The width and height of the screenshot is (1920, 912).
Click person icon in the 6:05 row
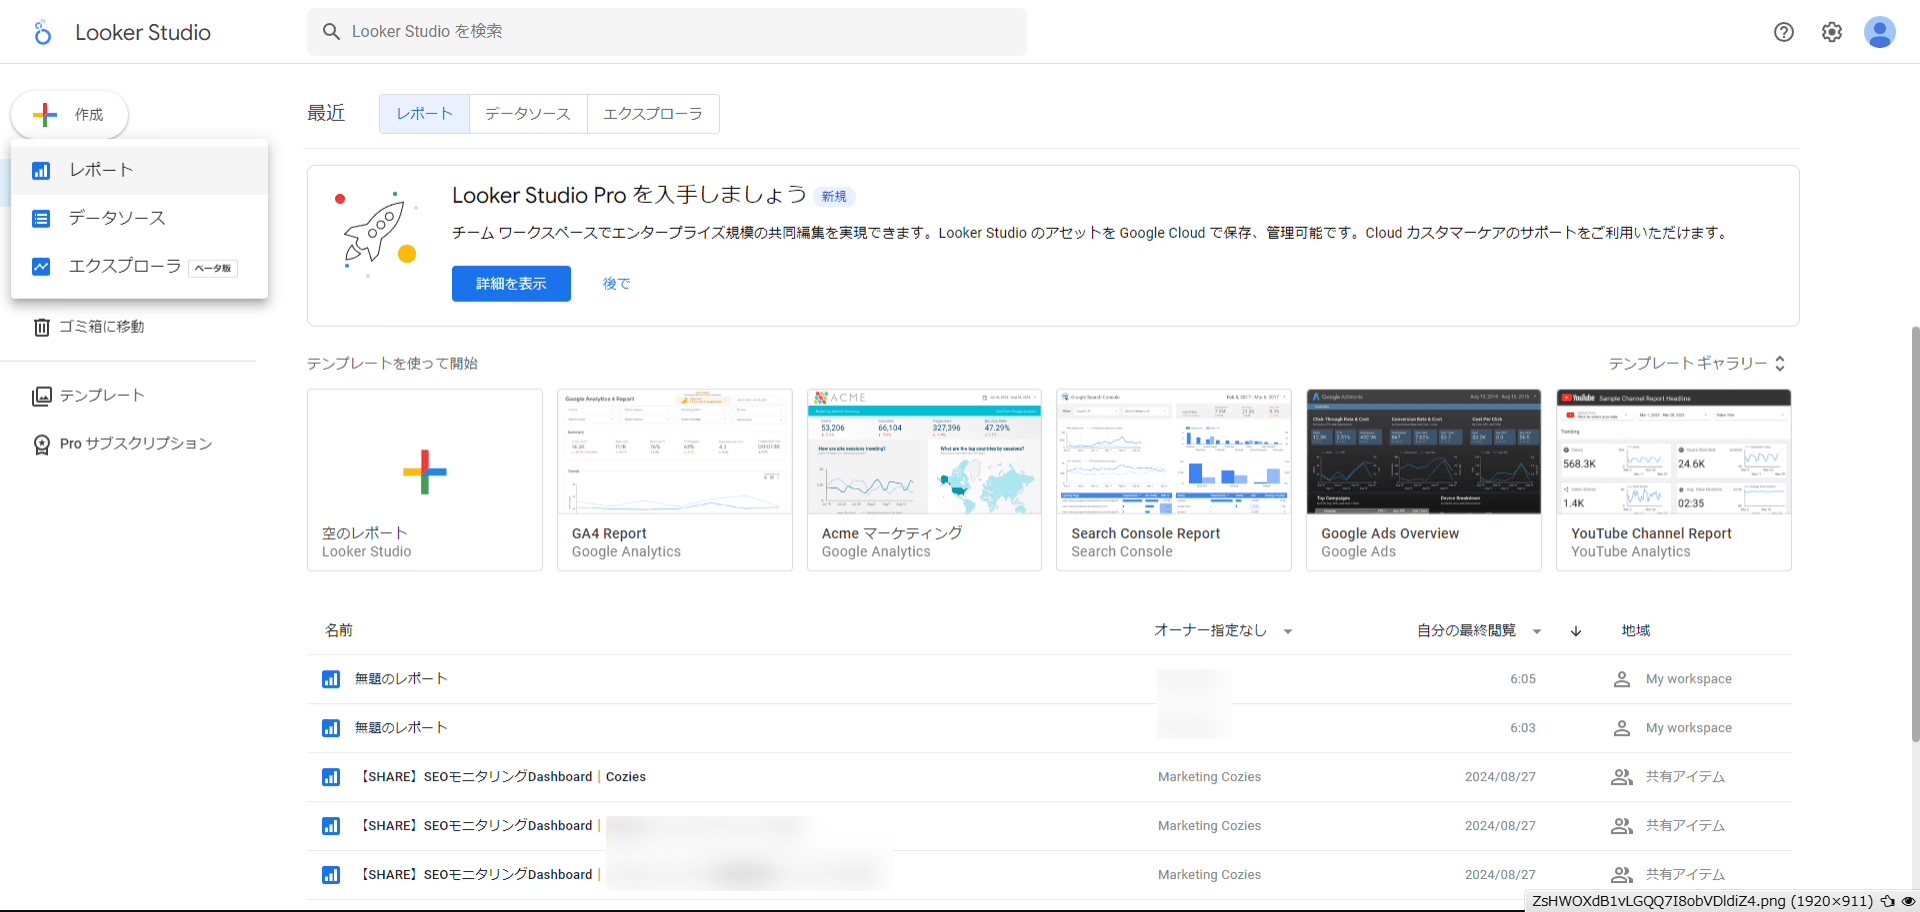1622,679
